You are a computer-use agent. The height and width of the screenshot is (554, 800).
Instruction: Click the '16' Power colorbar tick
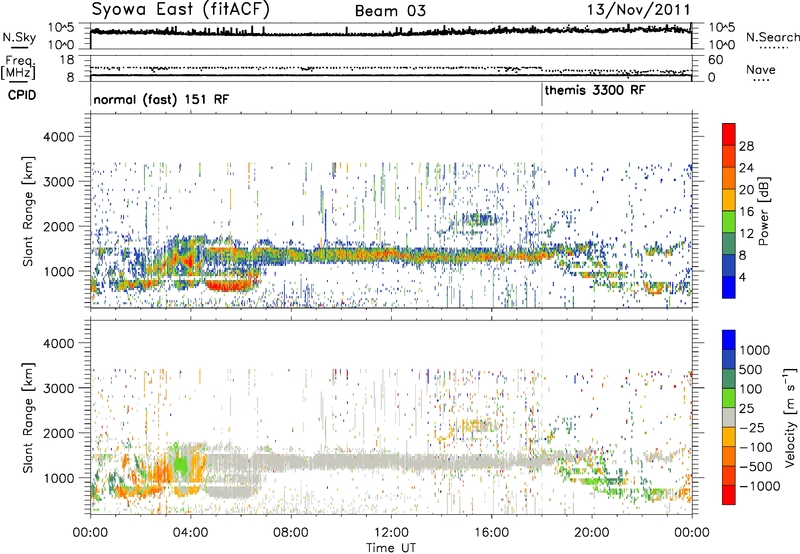[746, 212]
